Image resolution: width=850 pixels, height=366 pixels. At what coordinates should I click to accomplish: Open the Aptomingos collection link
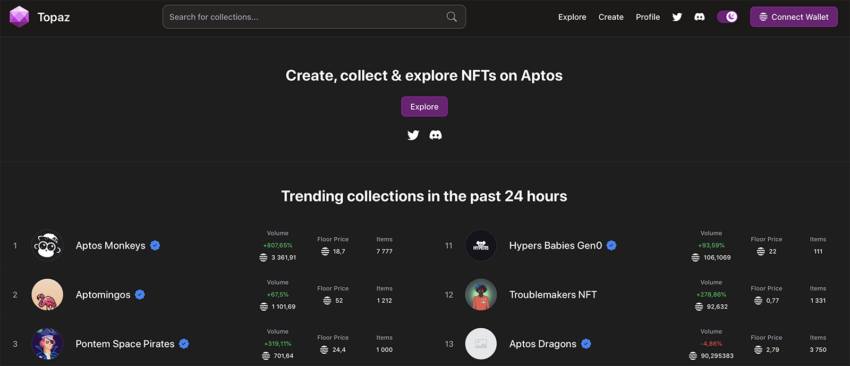[103, 294]
